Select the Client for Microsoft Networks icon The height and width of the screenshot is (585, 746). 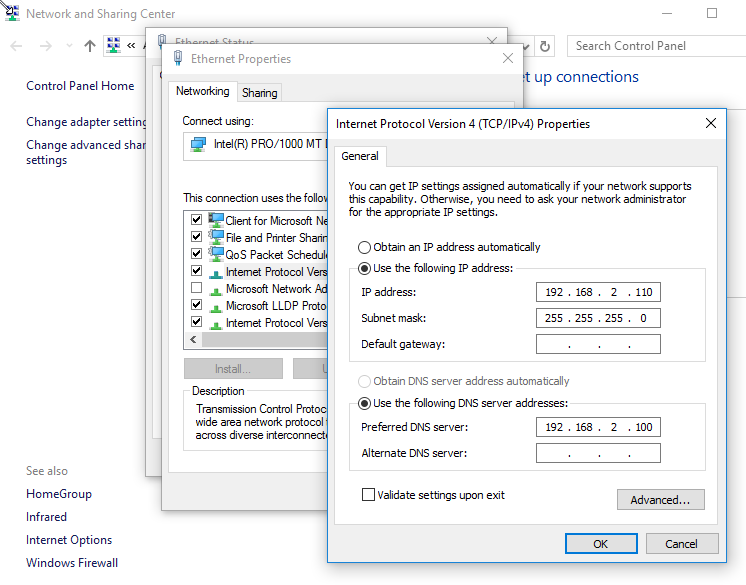(216, 220)
